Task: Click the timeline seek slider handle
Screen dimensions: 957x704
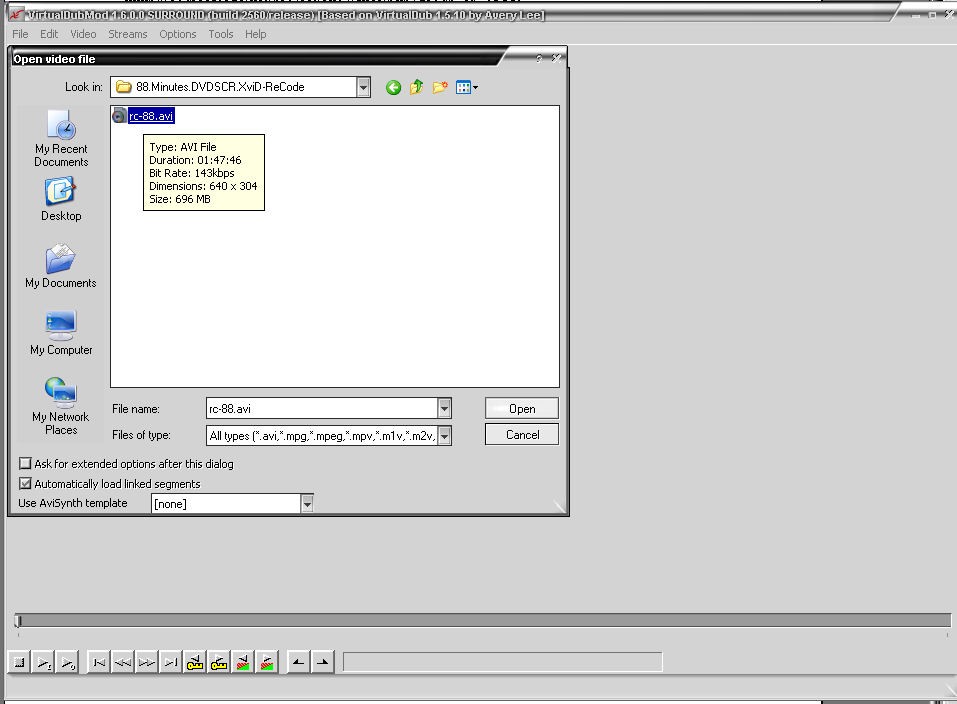Action: pyautogui.click(x=18, y=621)
